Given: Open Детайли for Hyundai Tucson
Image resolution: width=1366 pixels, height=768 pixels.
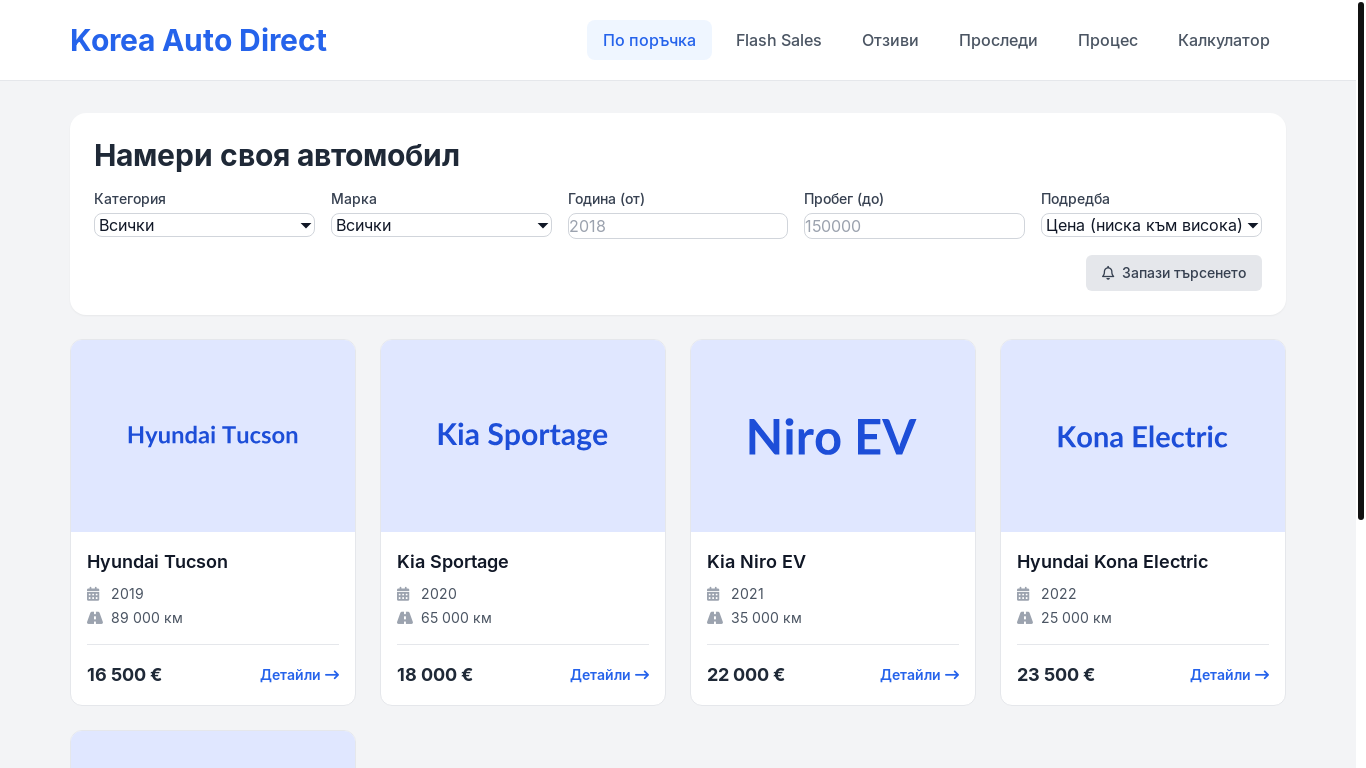Looking at the screenshot, I should [300, 675].
